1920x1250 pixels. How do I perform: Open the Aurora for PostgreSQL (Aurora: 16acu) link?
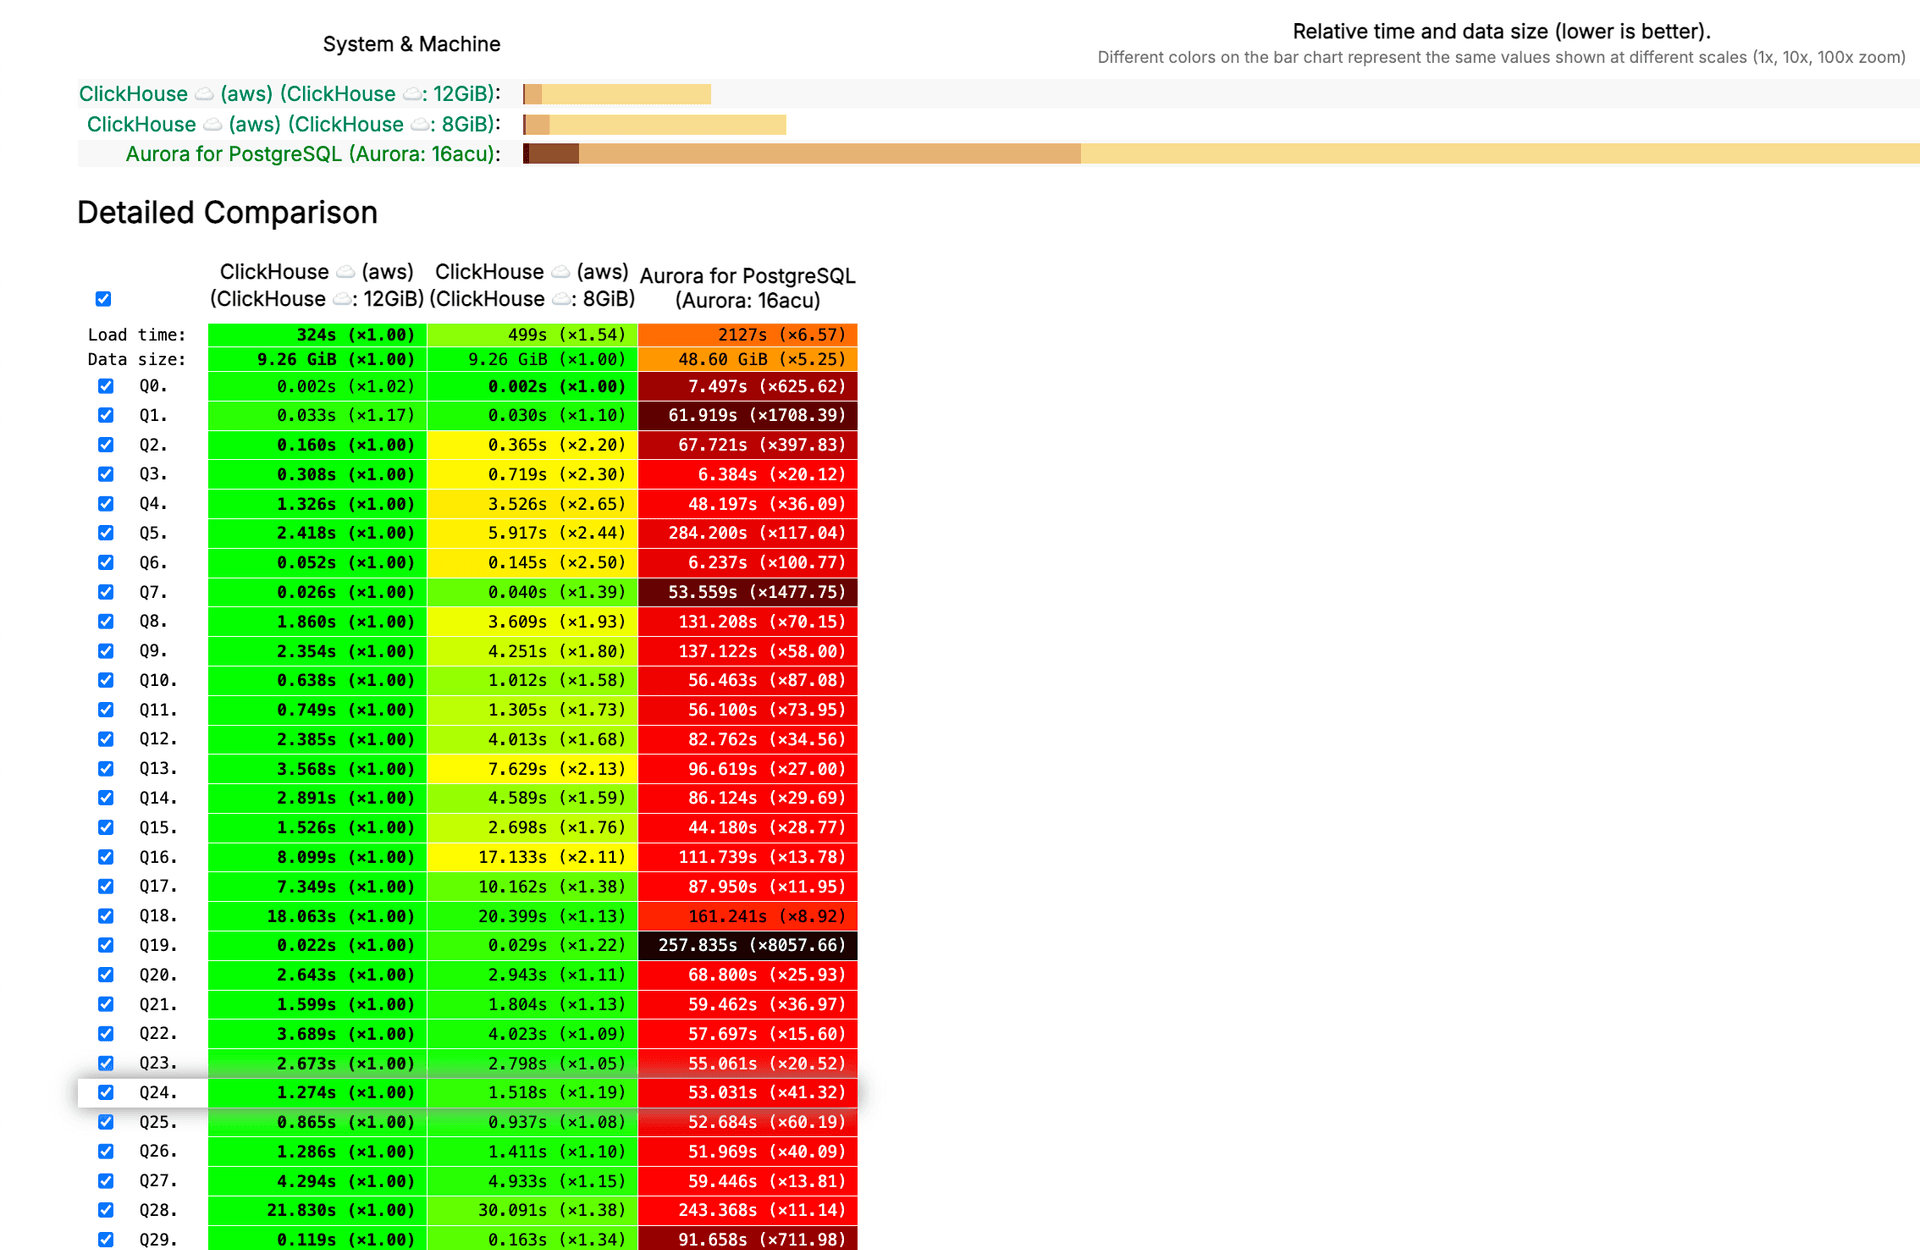313,154
